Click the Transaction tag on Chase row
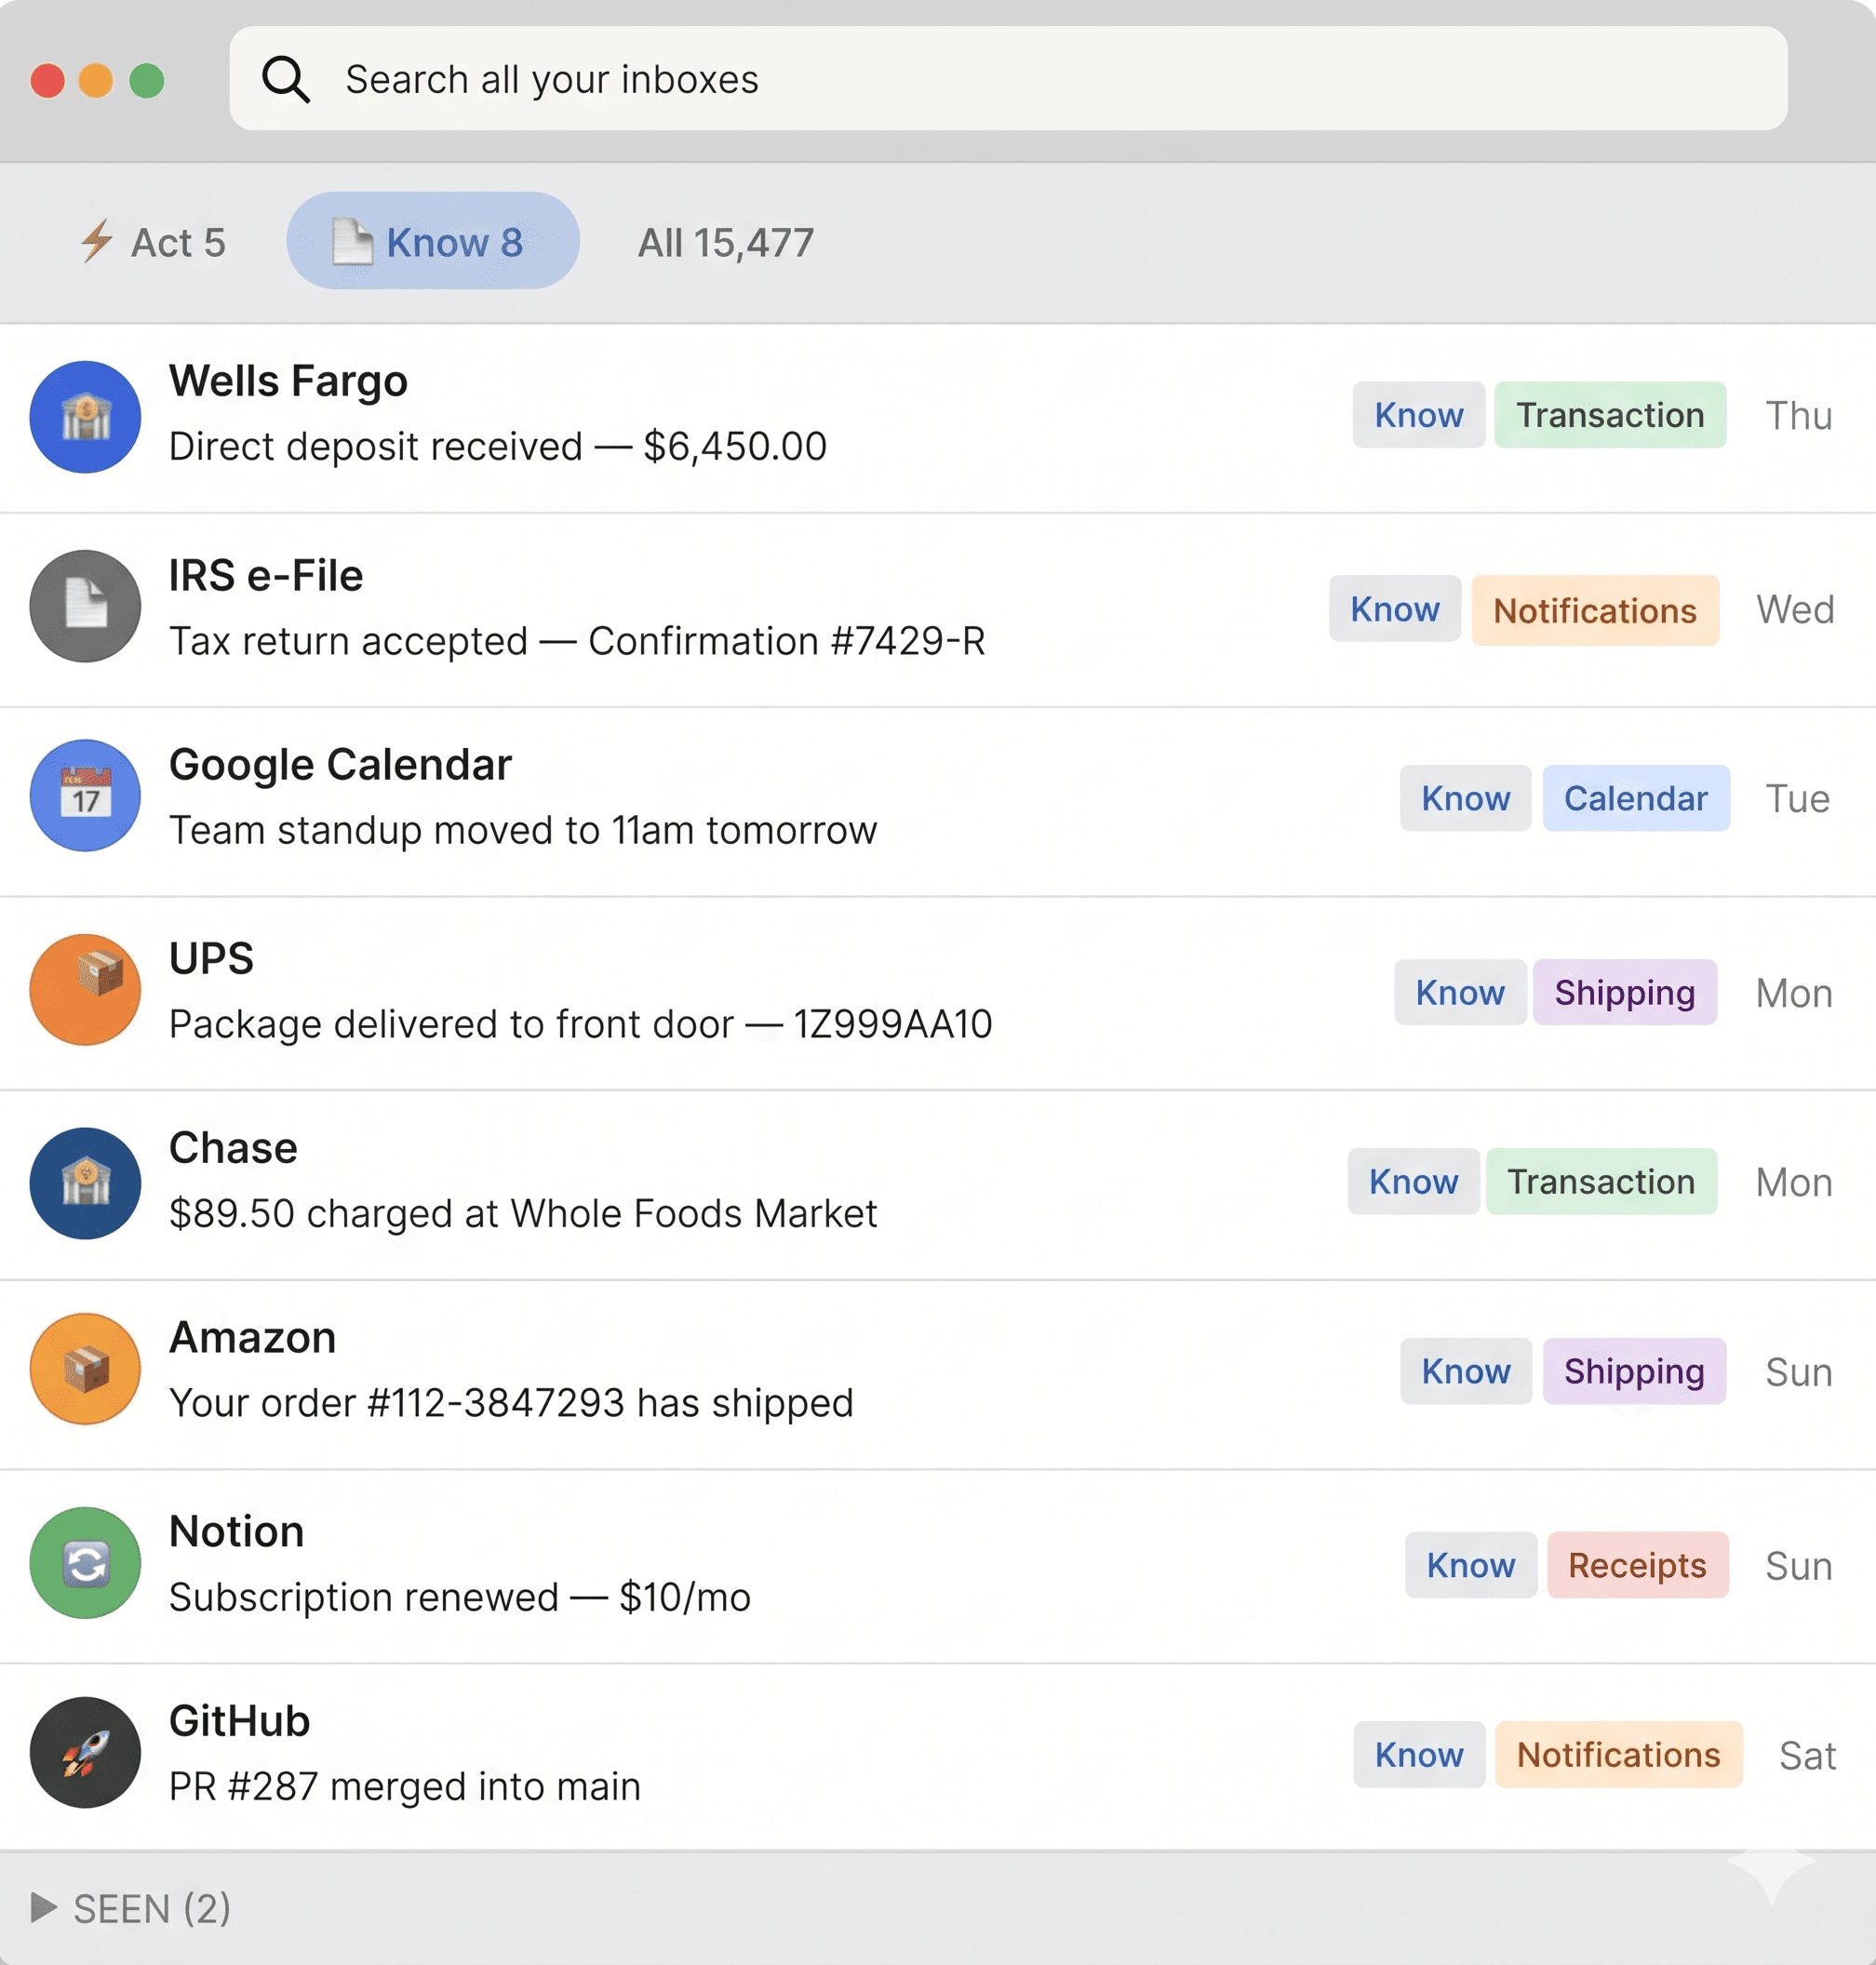Image resolution: width=1876 pixels, height=1965 pixels. [x=1601, y=1181]
